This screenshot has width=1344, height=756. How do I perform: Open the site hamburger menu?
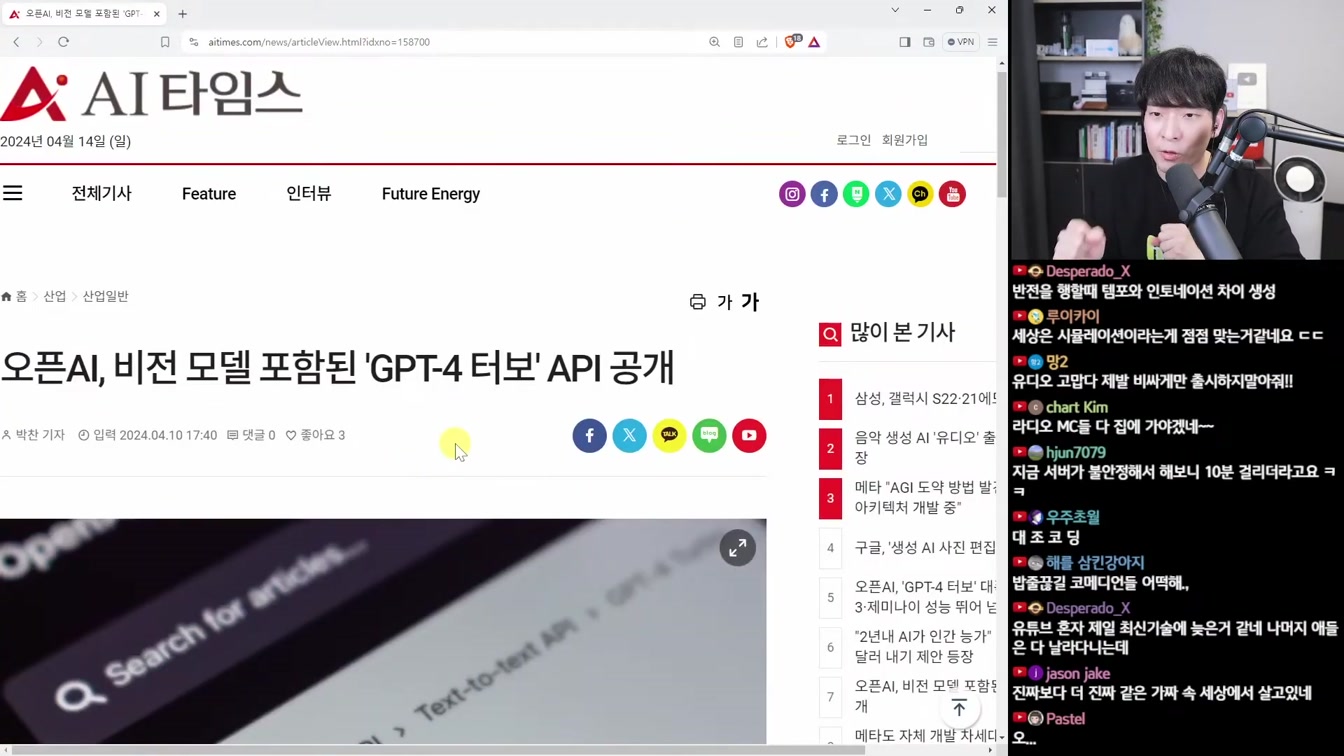13,193
